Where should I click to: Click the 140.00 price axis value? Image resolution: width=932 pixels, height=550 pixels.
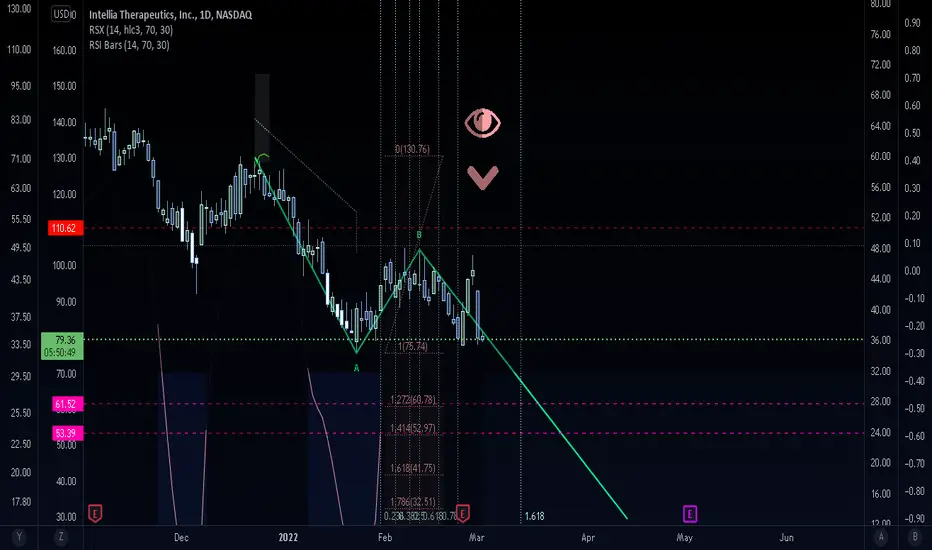click(x=65, y=122)
